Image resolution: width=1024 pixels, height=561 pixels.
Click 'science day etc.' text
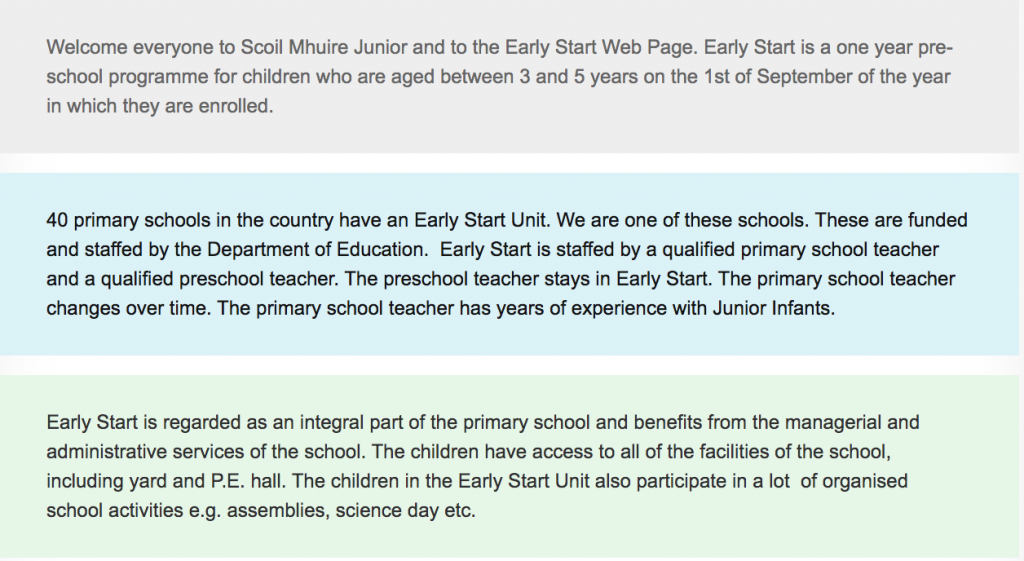click(406, 510)
